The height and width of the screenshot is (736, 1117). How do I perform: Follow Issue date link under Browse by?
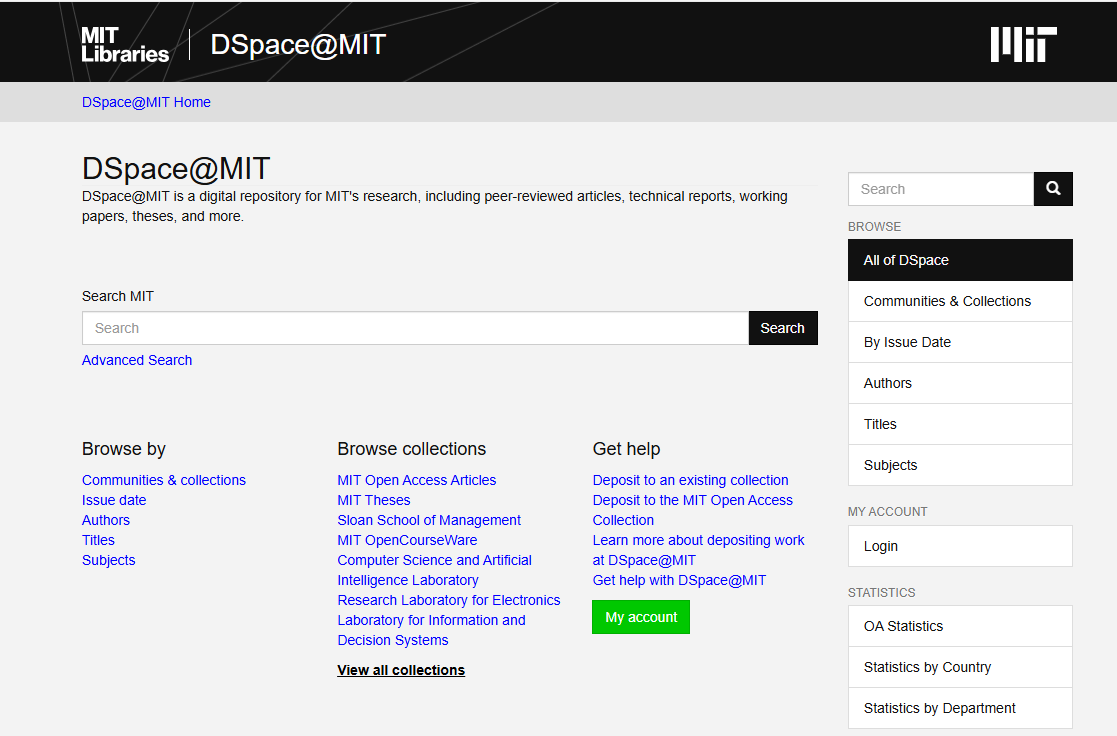(x=114, y=500)
